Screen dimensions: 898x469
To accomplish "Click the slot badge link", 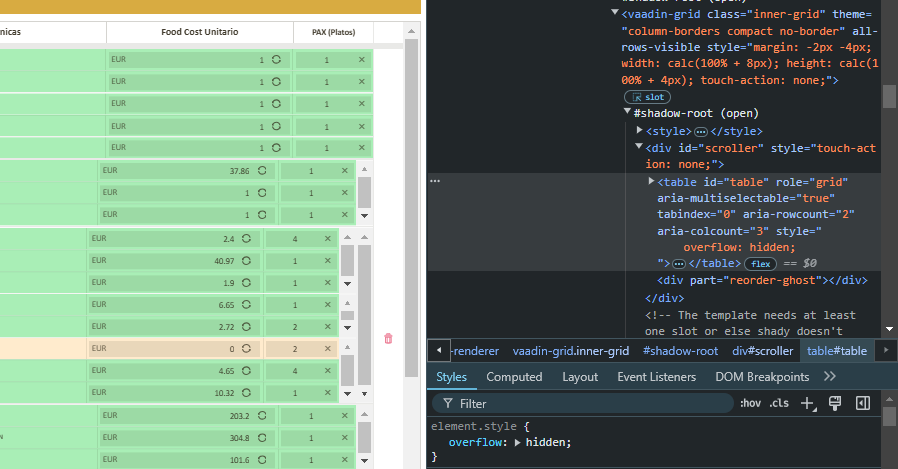I will (x=647, y=97).
